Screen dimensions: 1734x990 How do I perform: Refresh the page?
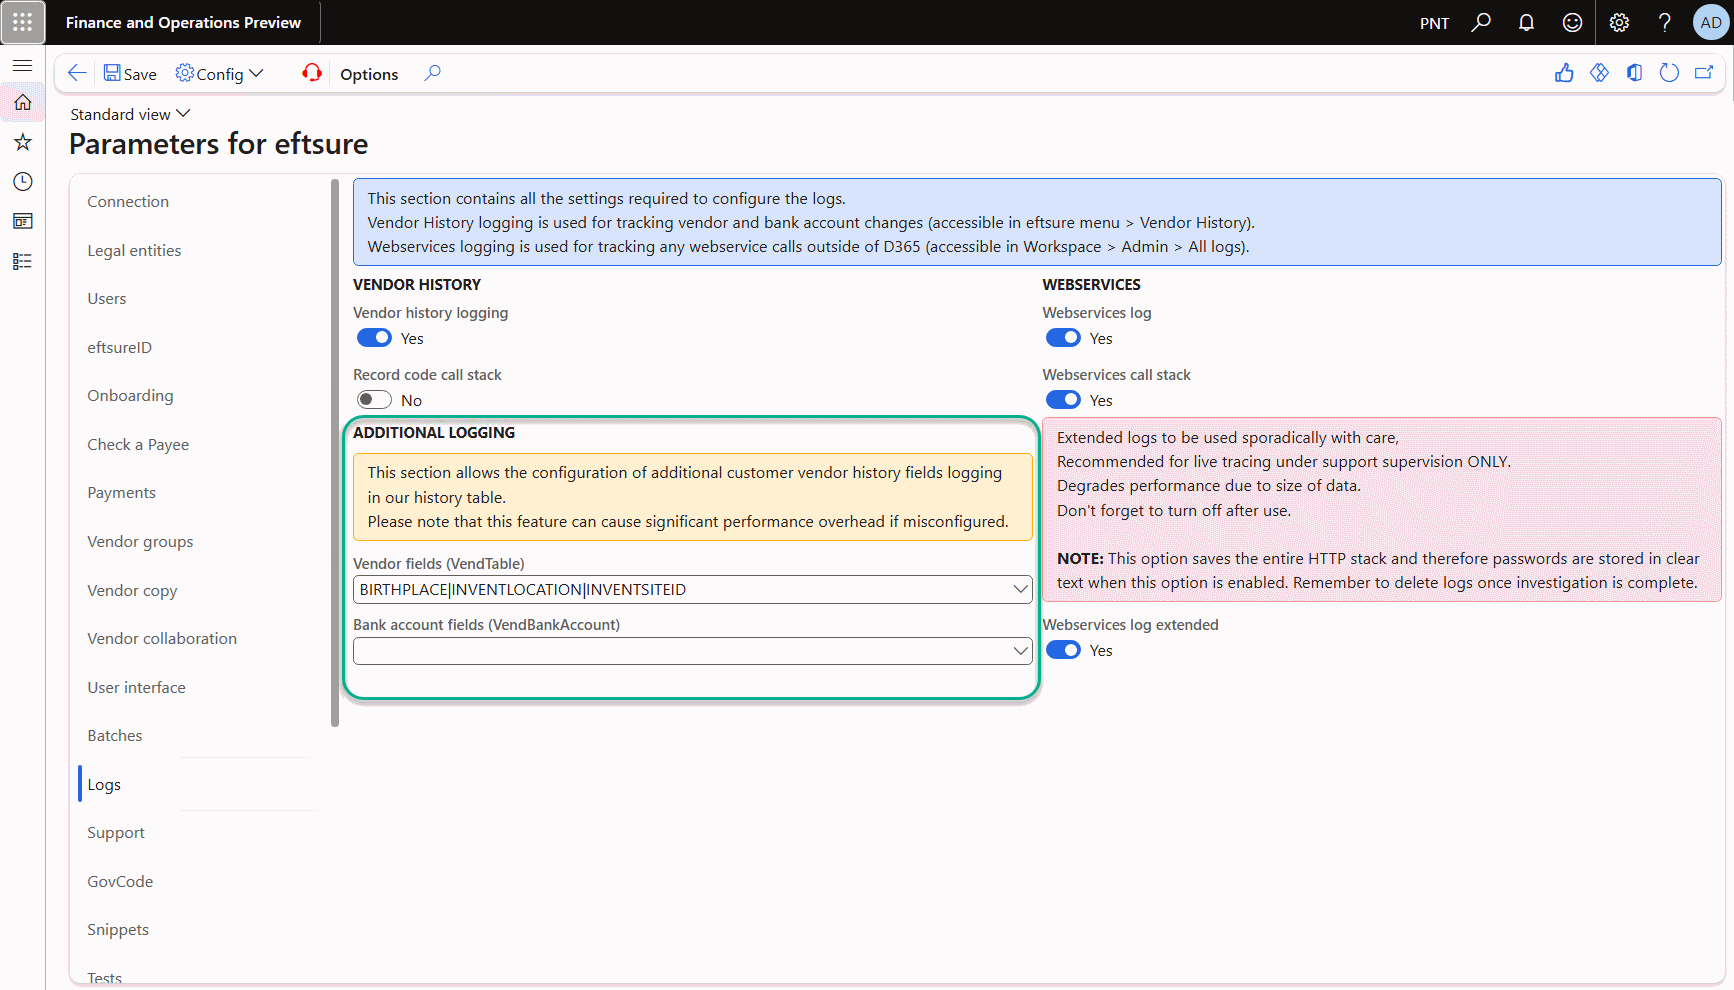(1669, 73)
